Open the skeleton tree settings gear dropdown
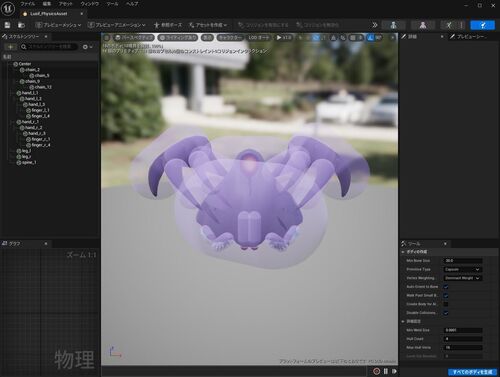The width and height of the screenshot is (500, 377). 87,47
